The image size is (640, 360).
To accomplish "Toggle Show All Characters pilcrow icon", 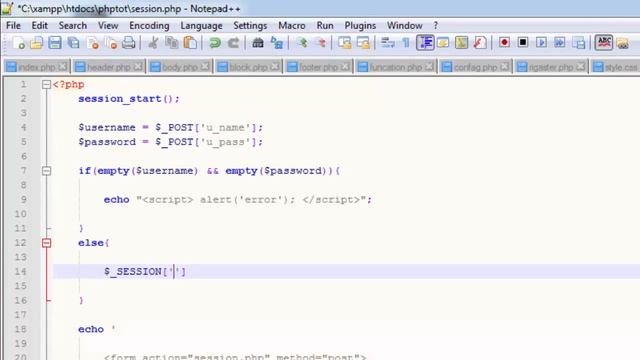I will click(406, 43).
